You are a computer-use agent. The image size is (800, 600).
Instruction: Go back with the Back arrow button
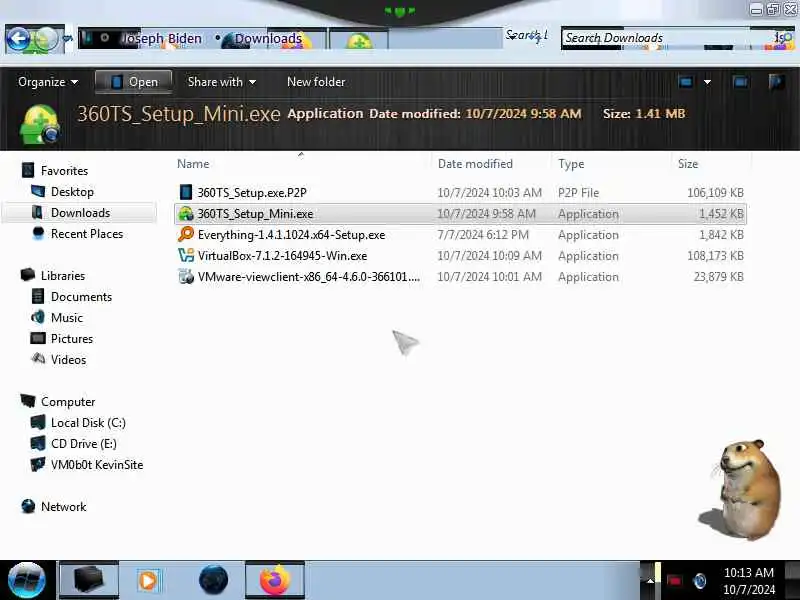point(18,38)
